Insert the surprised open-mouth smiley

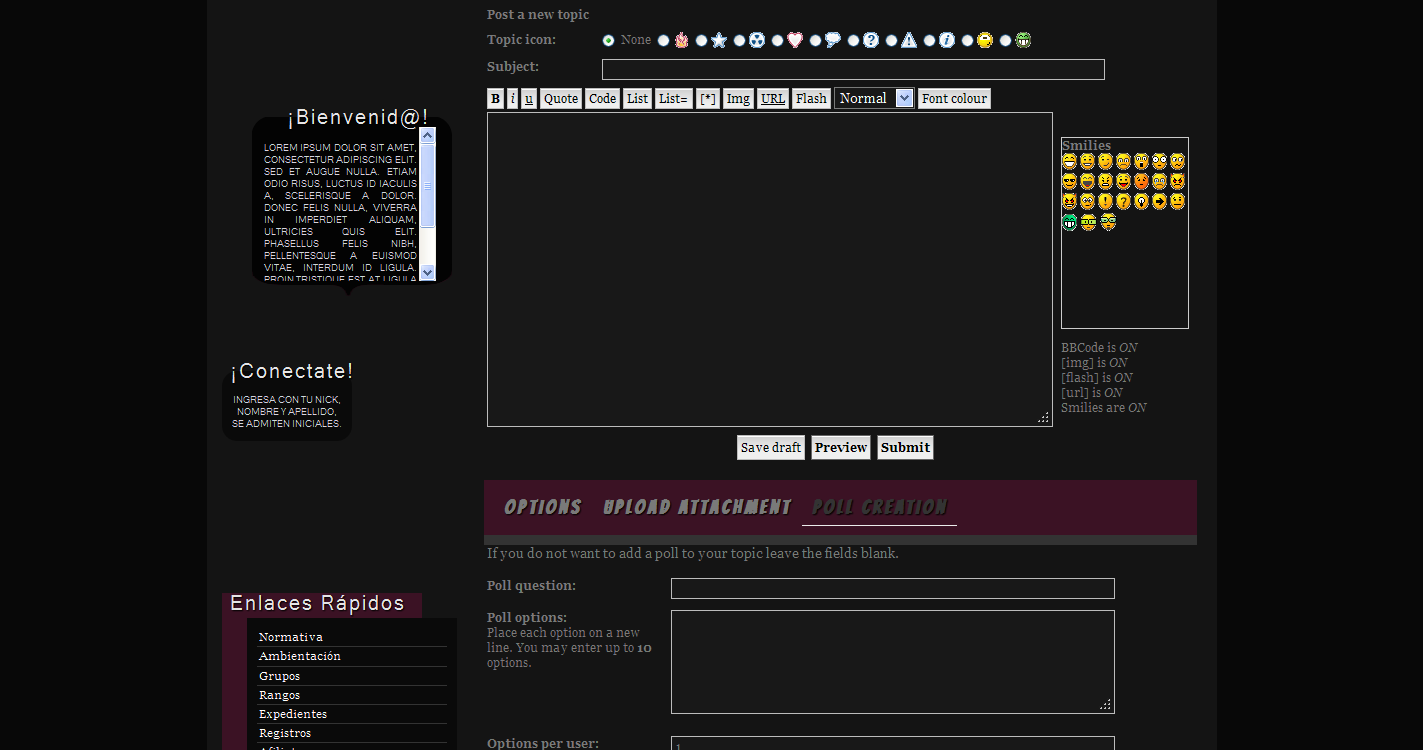point(1141,161)
